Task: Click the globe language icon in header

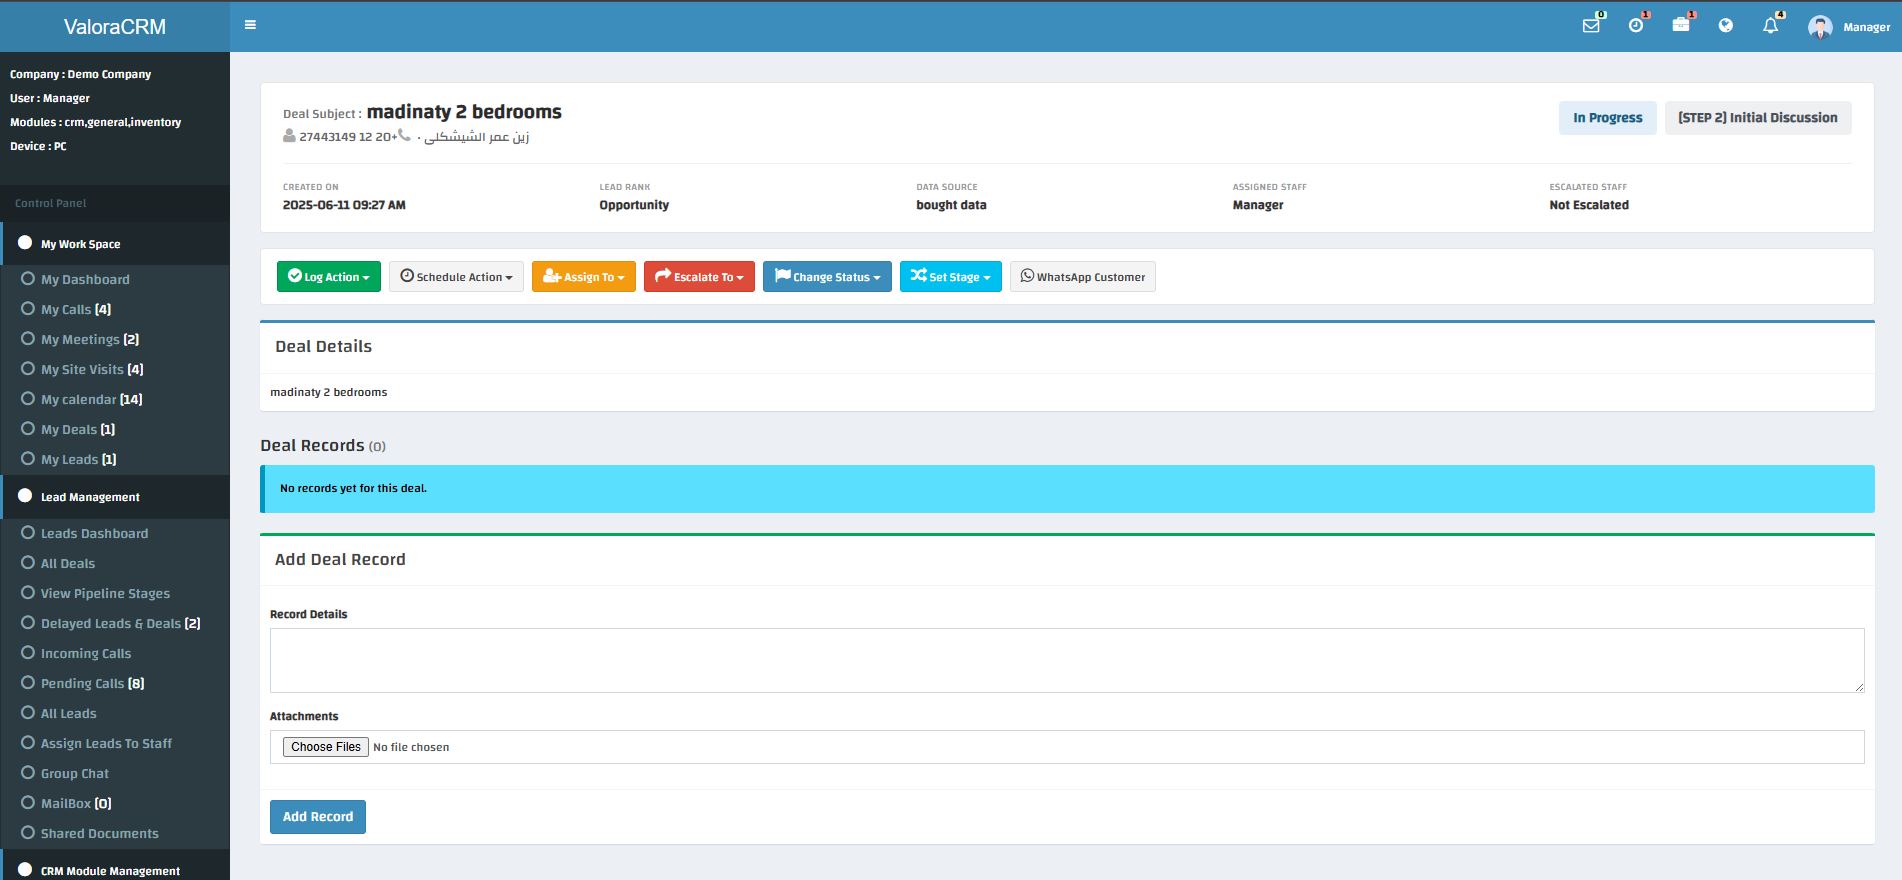Action: [1726, 26]
